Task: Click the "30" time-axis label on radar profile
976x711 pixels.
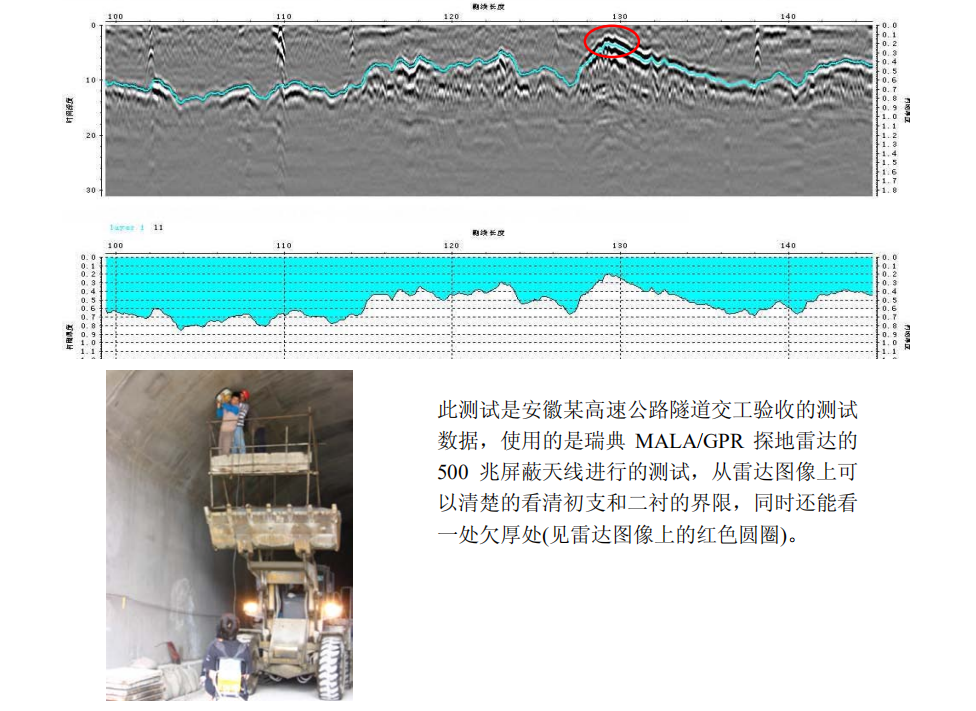Action: pos(91,190)
